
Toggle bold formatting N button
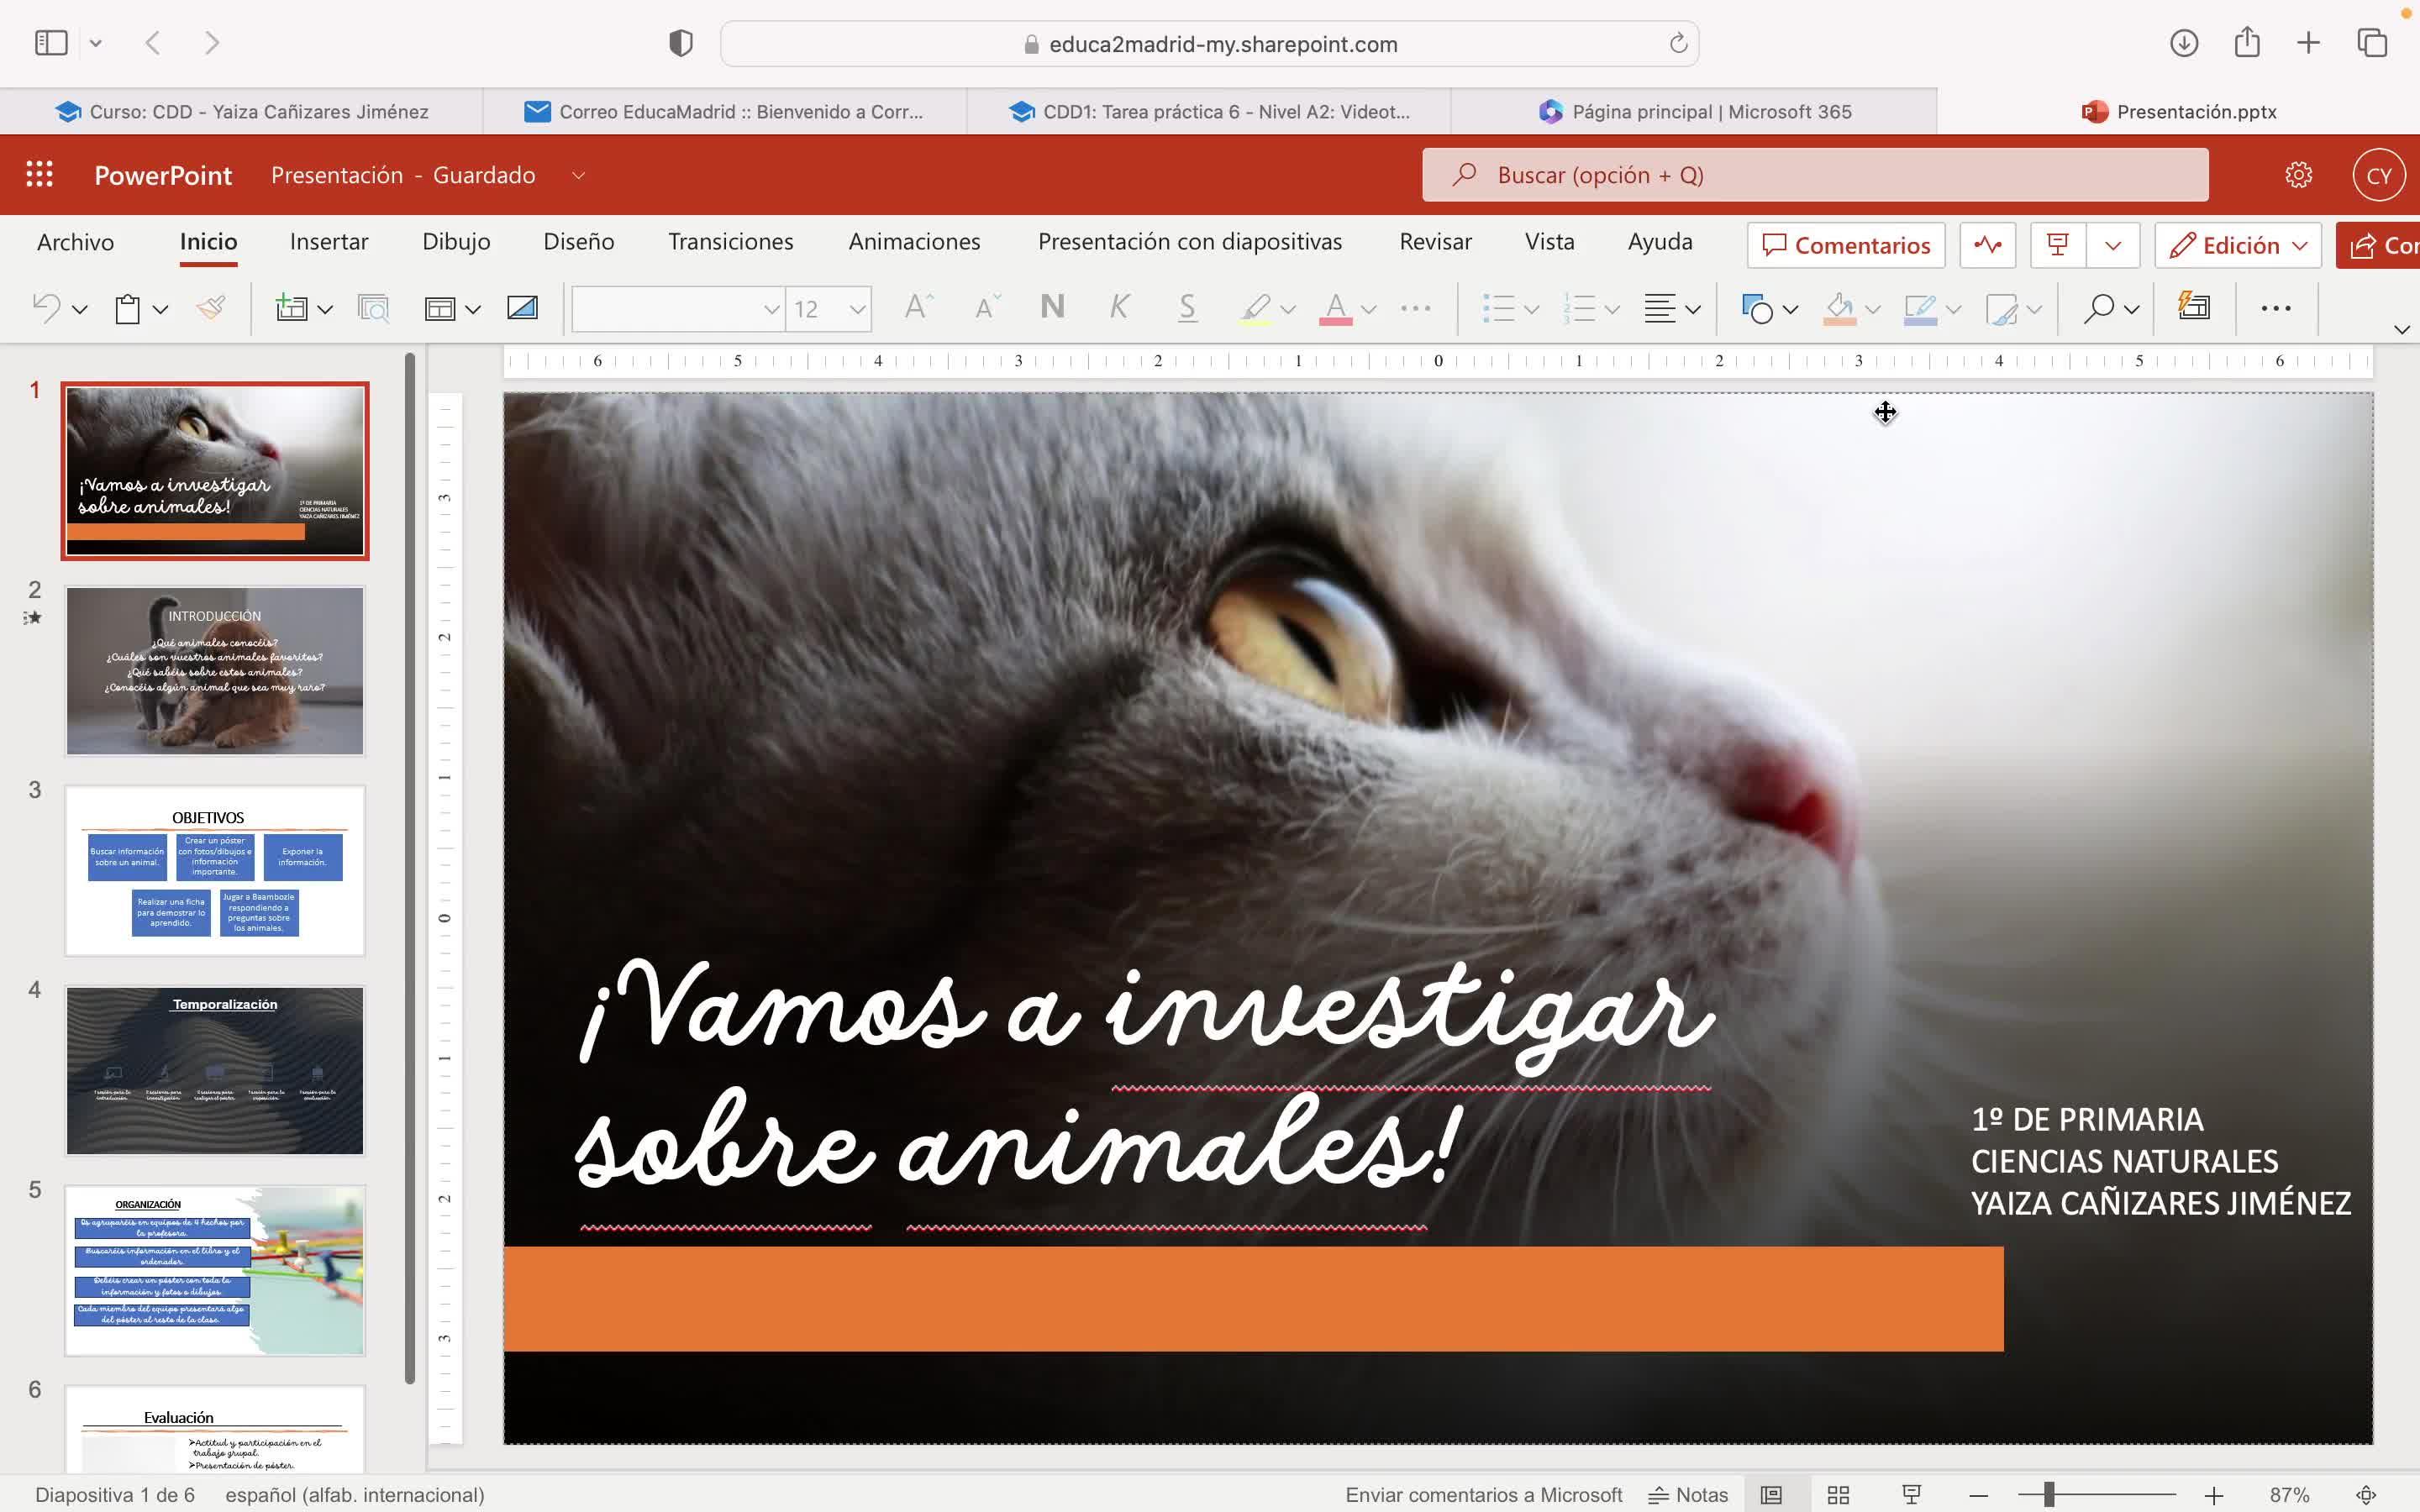tap(1052, 307)
